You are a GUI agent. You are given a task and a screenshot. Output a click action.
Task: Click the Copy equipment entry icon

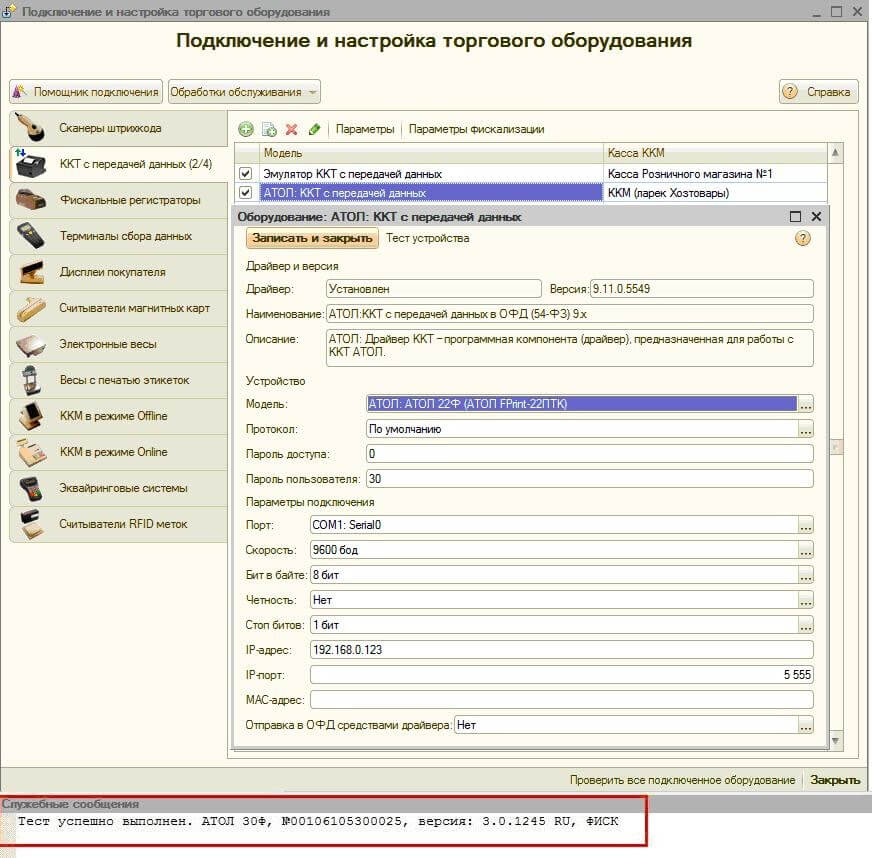[269, 130]
